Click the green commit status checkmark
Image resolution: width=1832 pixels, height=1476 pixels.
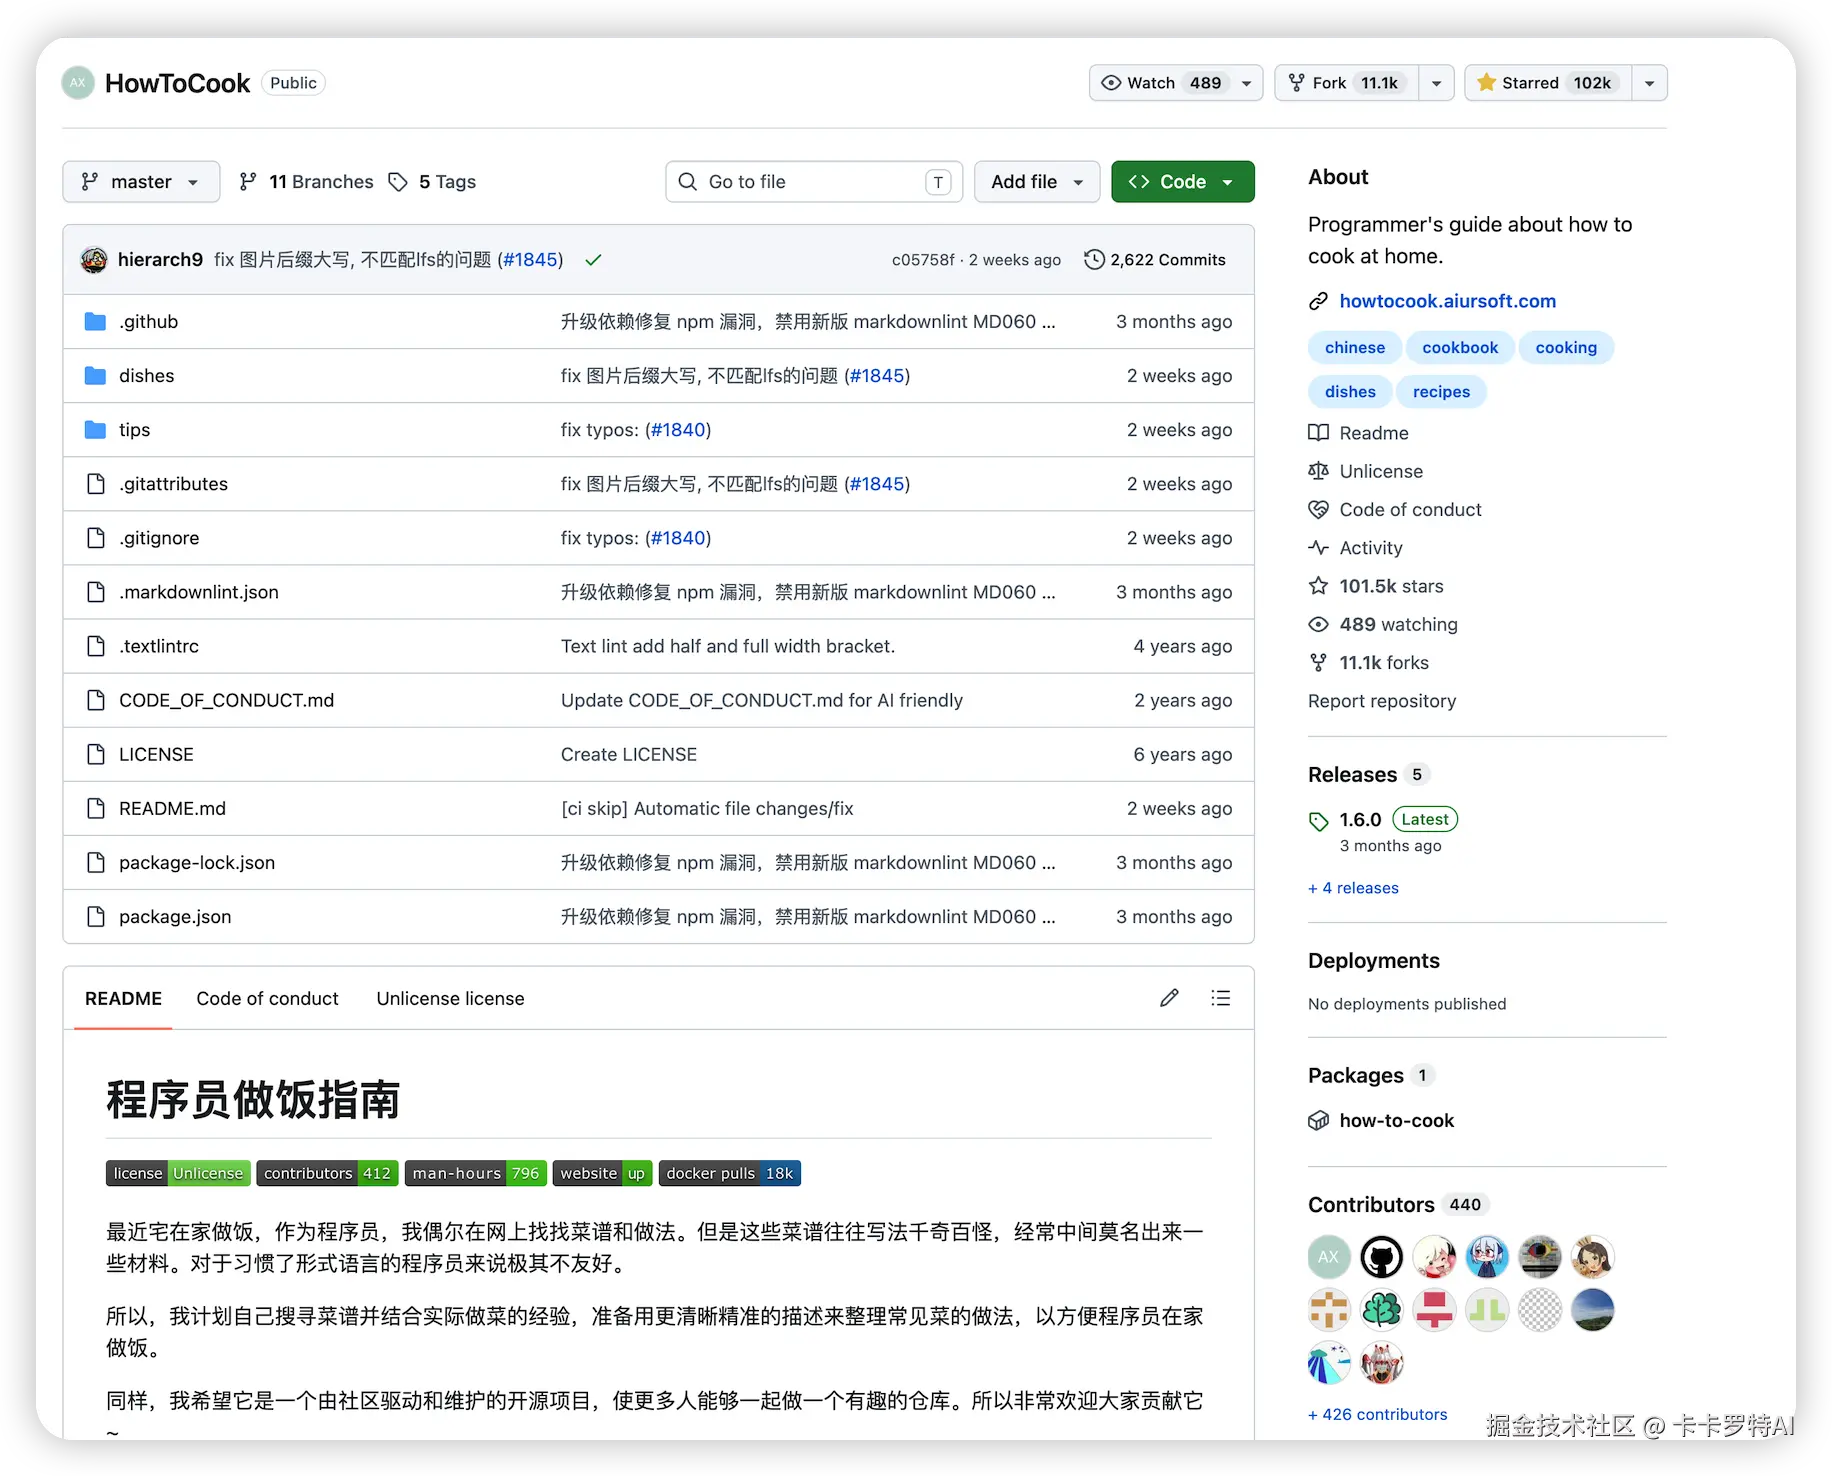(x=593, y=260)
